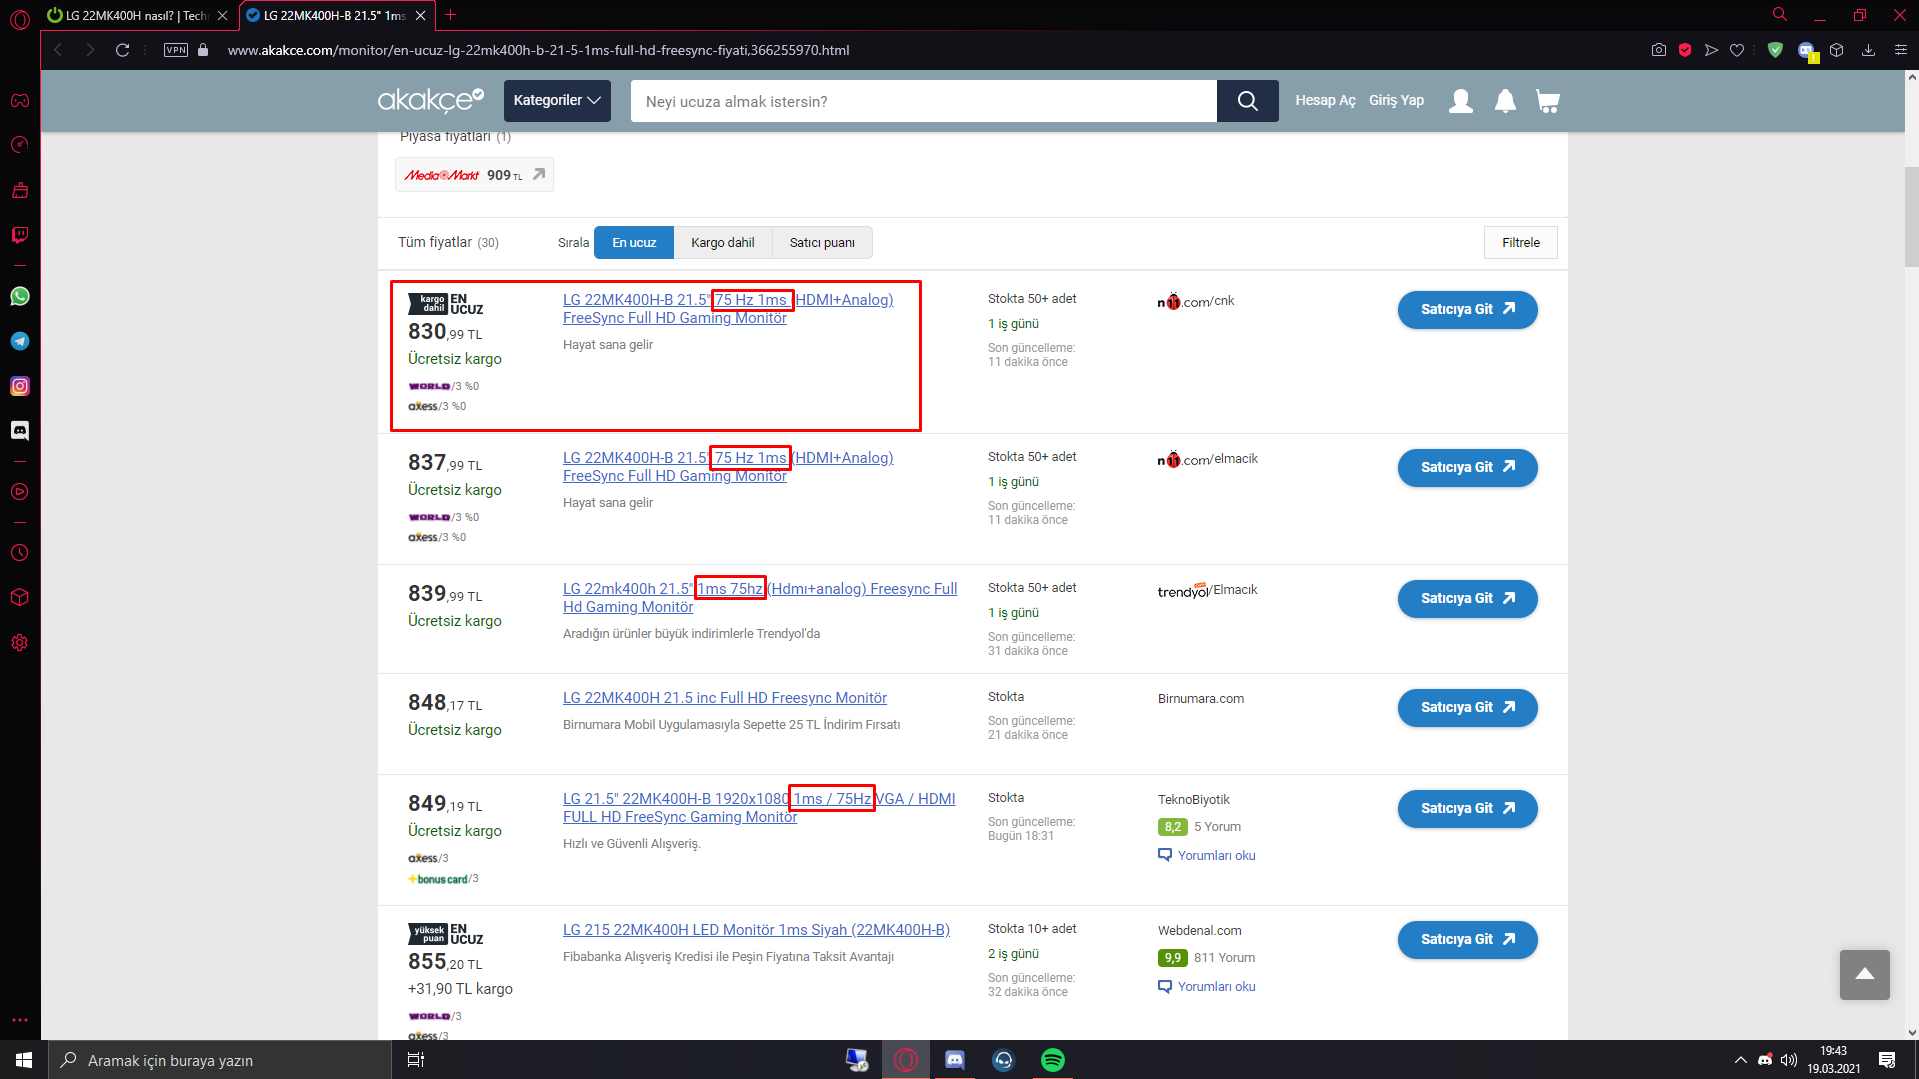1919x1079 pixels.
Task: Click the akakçe search magnifier button
Action: point(1248,101)
